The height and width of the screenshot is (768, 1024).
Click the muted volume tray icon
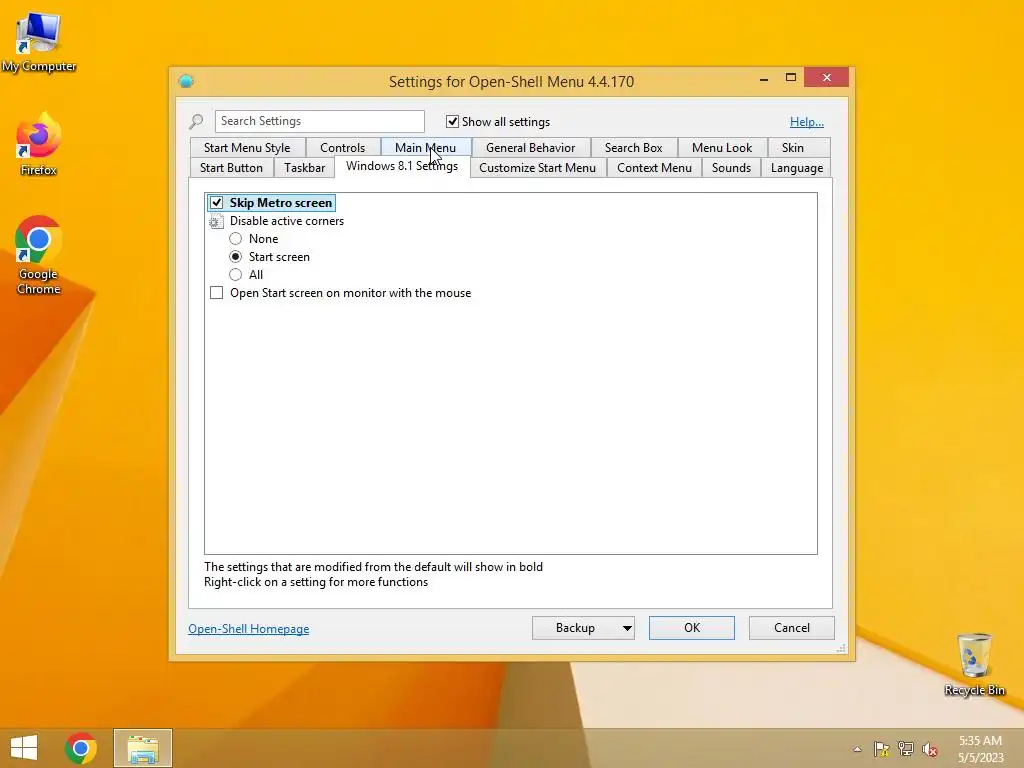[x=930, y=749]
